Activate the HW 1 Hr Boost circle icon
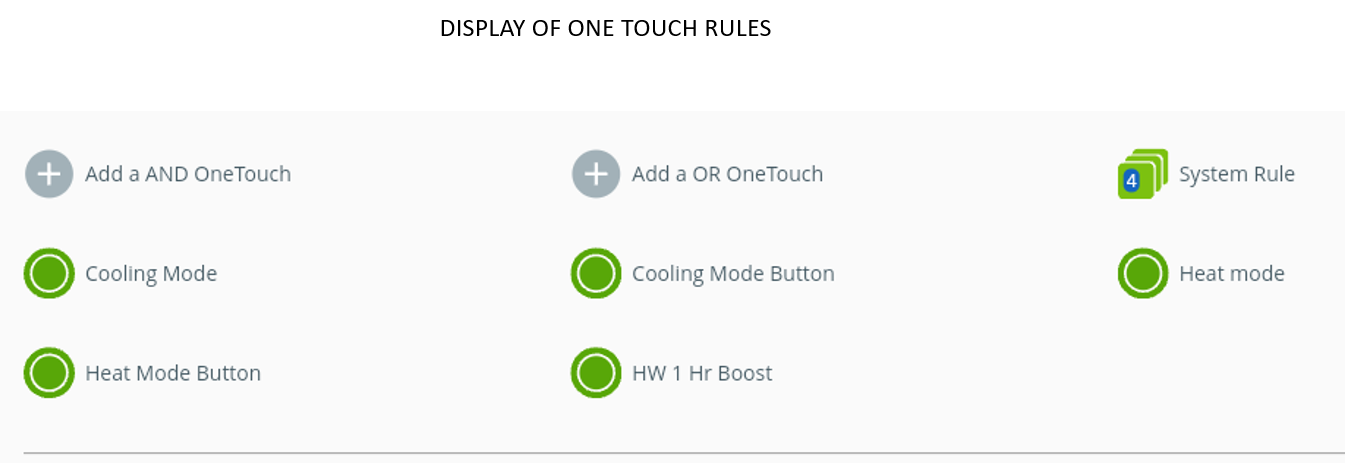Image resolution: width=1345 pixels, height=463 pixels. tap(596, 373)
